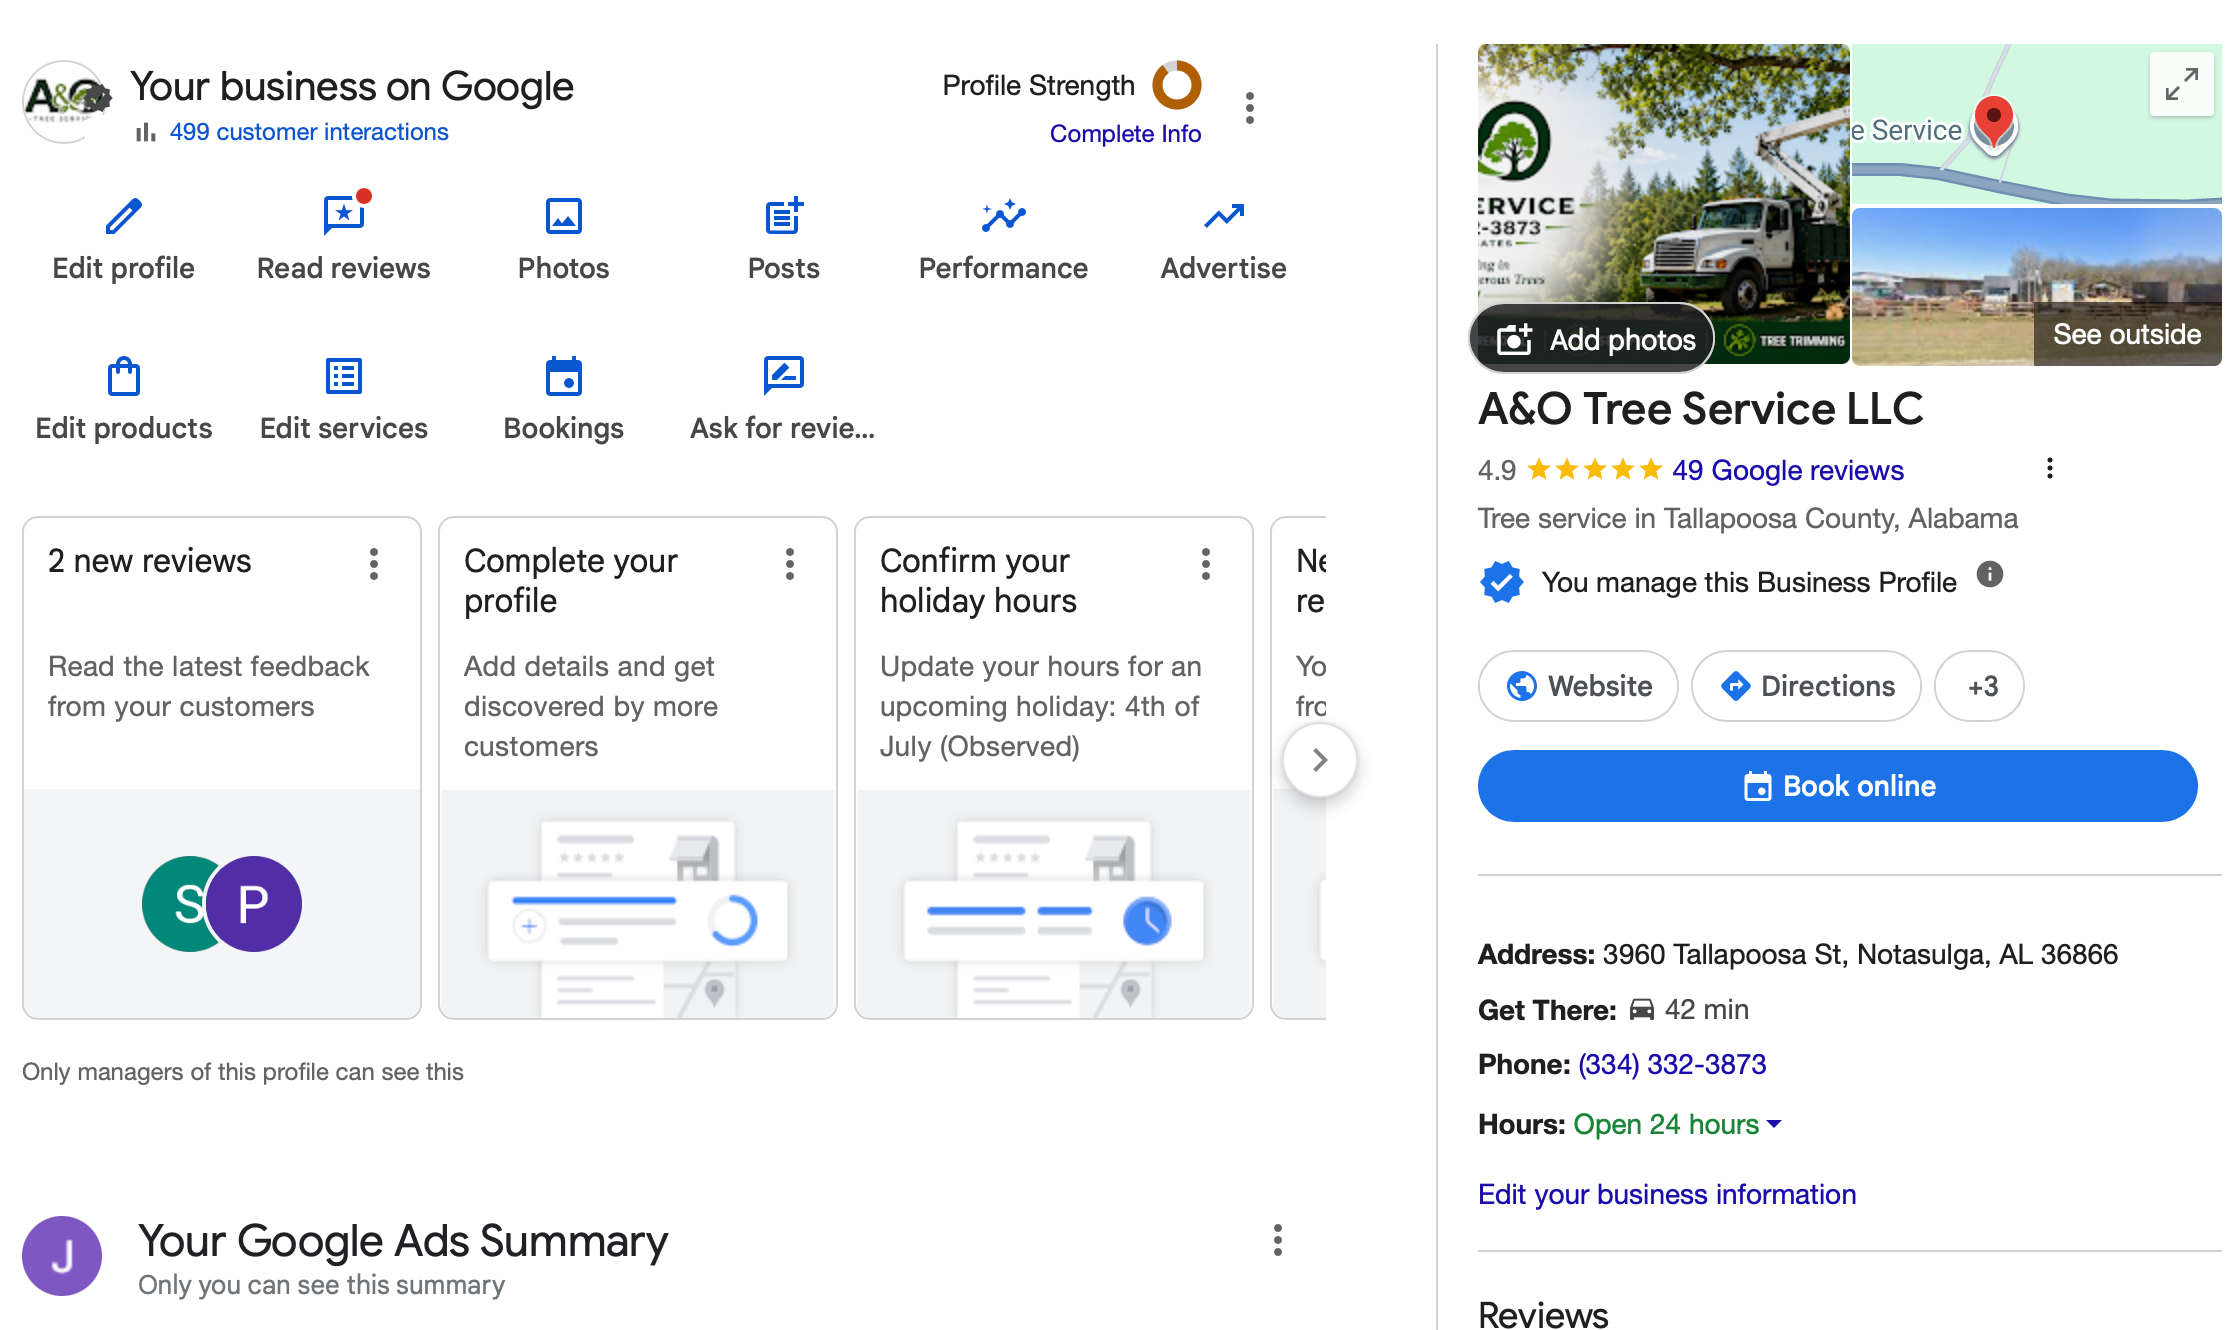Open three-dot menu beside Profile Strength
The width and height of the screenshot is (2238, 1330).
(1249, 108)
